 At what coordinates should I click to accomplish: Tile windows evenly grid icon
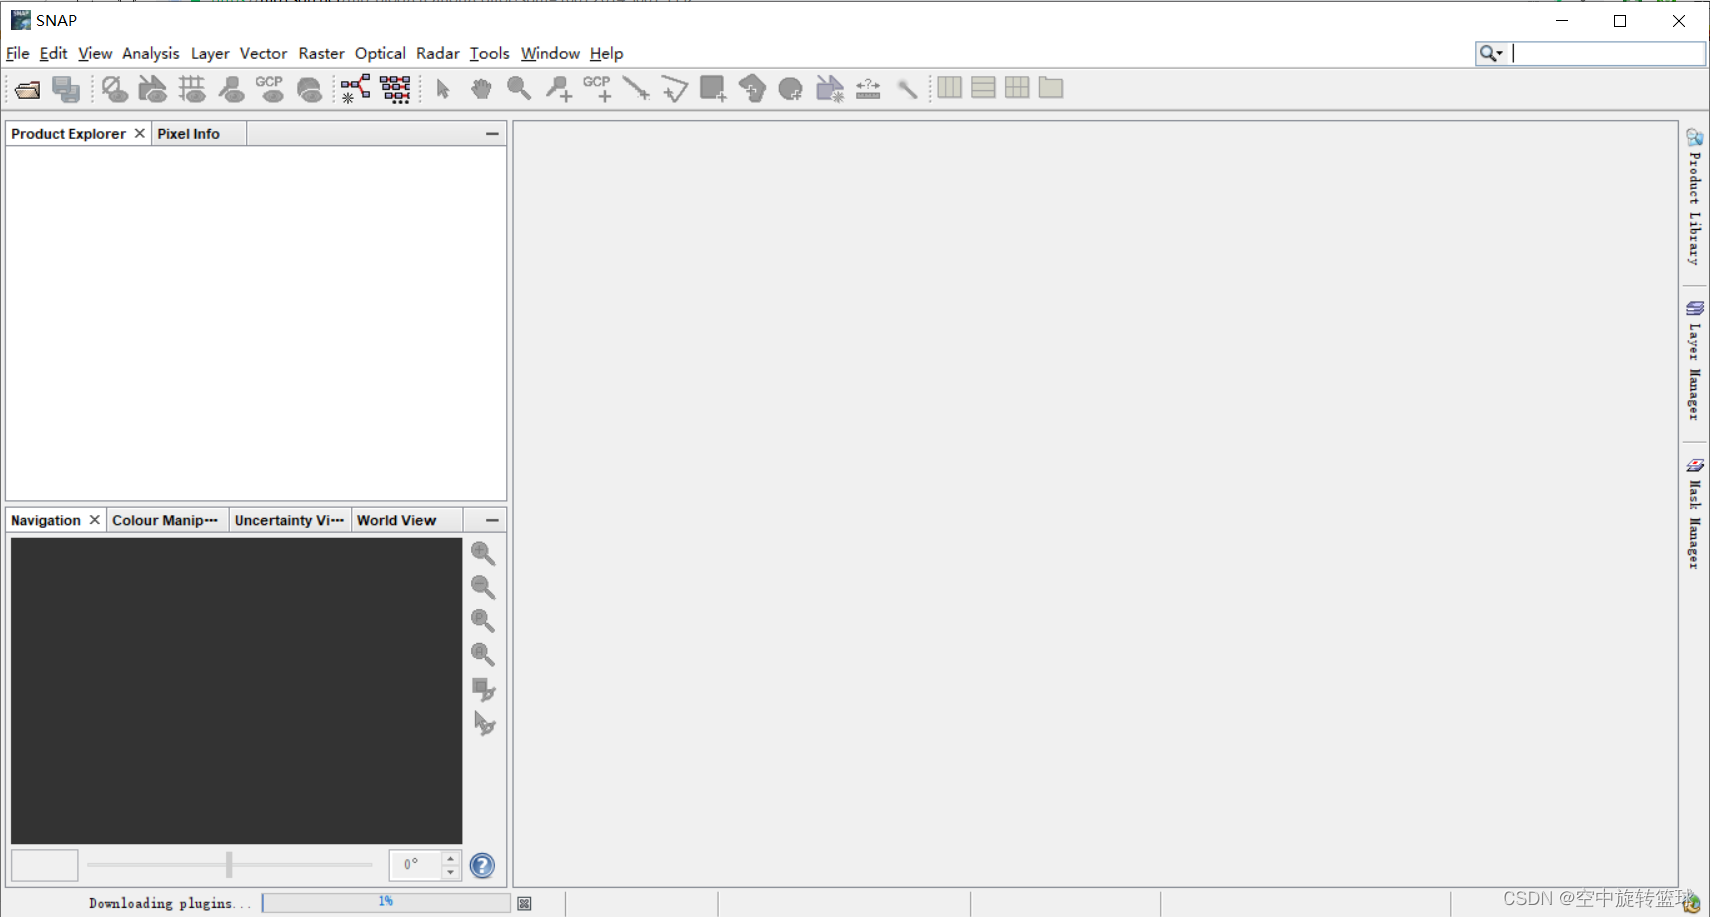[1017, 88]
